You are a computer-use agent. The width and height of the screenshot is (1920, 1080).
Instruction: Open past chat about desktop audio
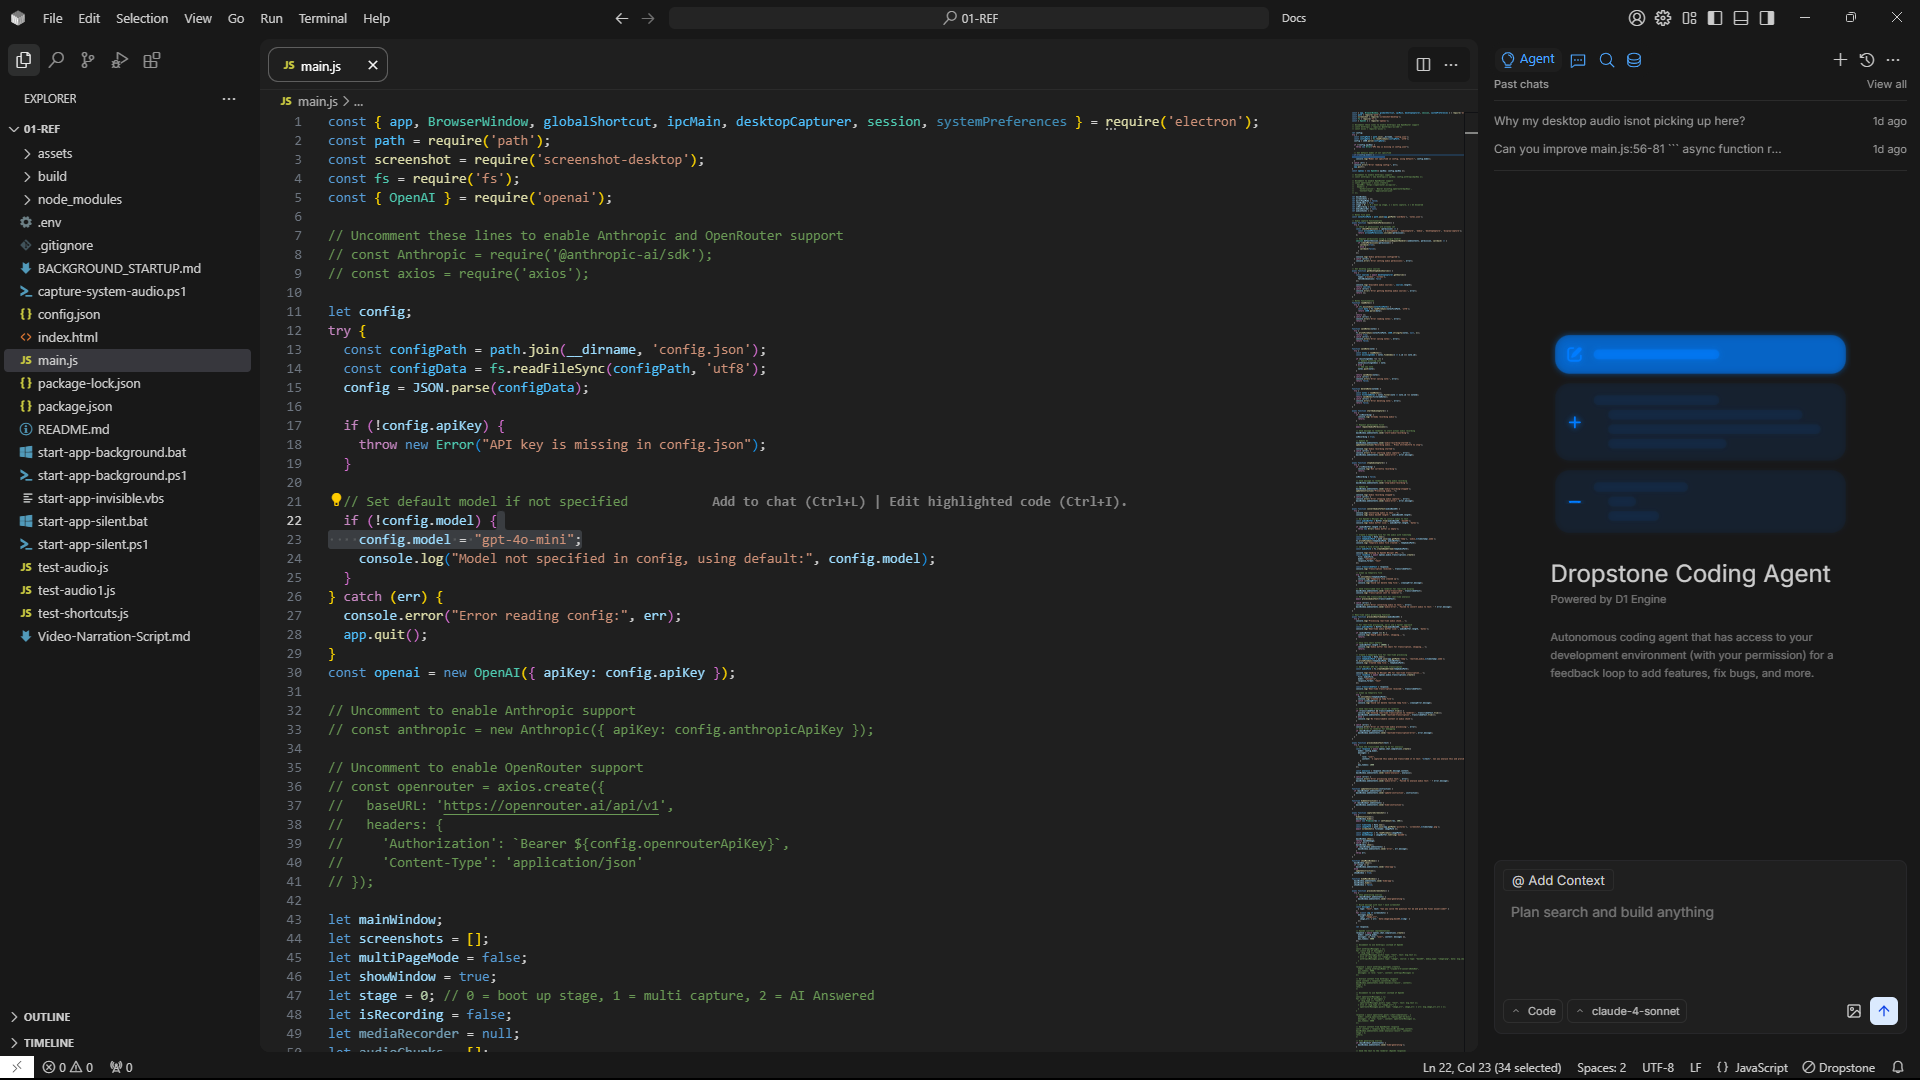(x=1700, y=121)
